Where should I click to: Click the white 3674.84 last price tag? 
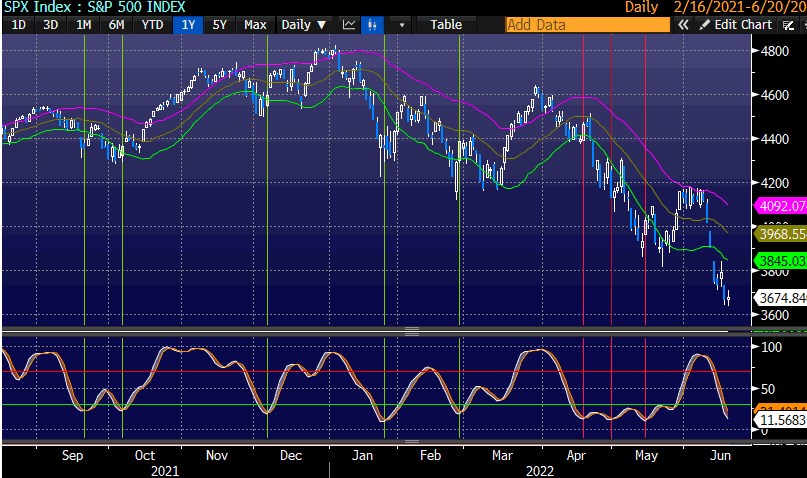pos(780,297)
